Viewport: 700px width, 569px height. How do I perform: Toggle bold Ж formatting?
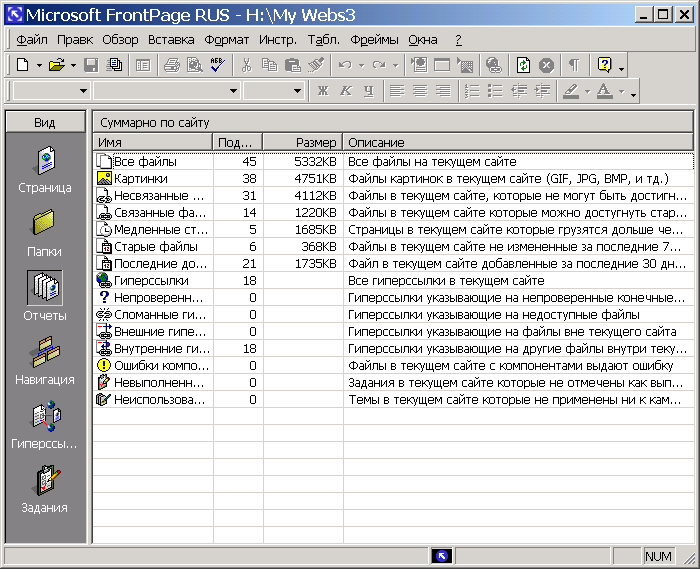[323, 91]
